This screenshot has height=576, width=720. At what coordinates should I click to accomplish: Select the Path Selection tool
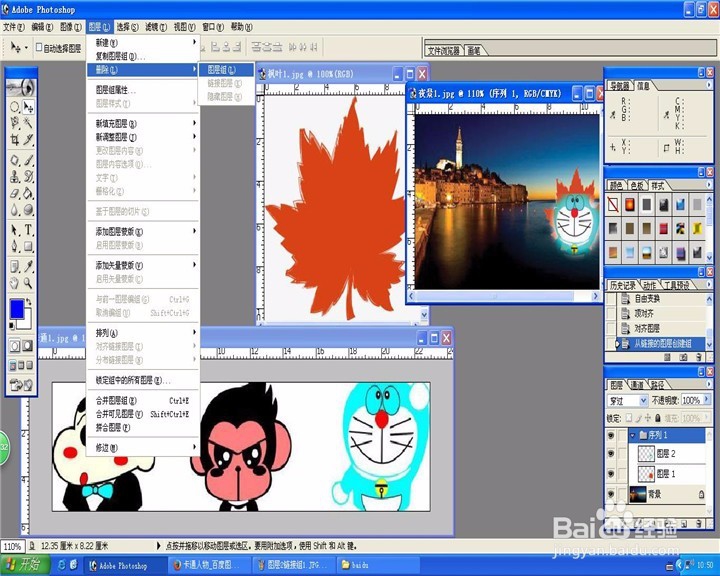[15, 230]
